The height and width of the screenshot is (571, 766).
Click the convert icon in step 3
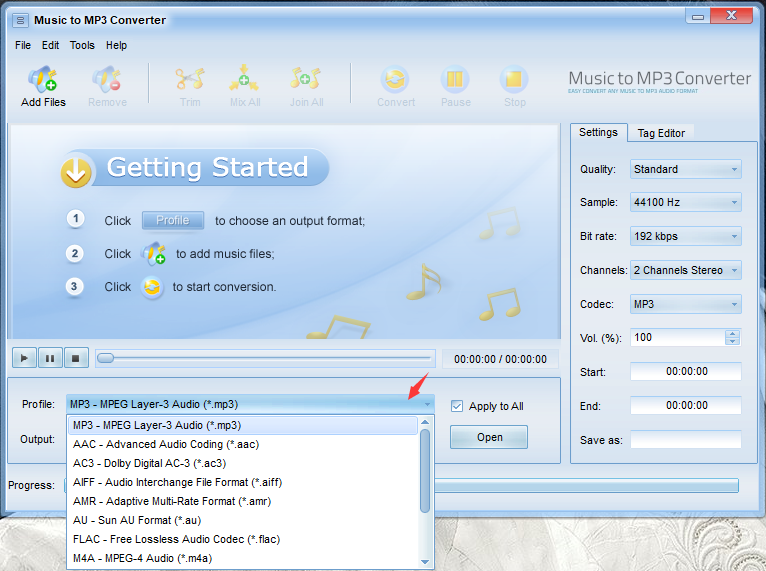[x=152, y=287]
